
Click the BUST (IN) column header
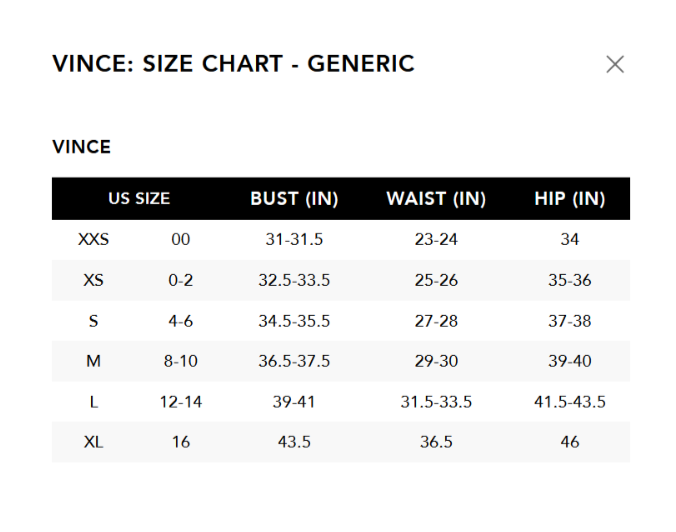[x=294, y=198]
